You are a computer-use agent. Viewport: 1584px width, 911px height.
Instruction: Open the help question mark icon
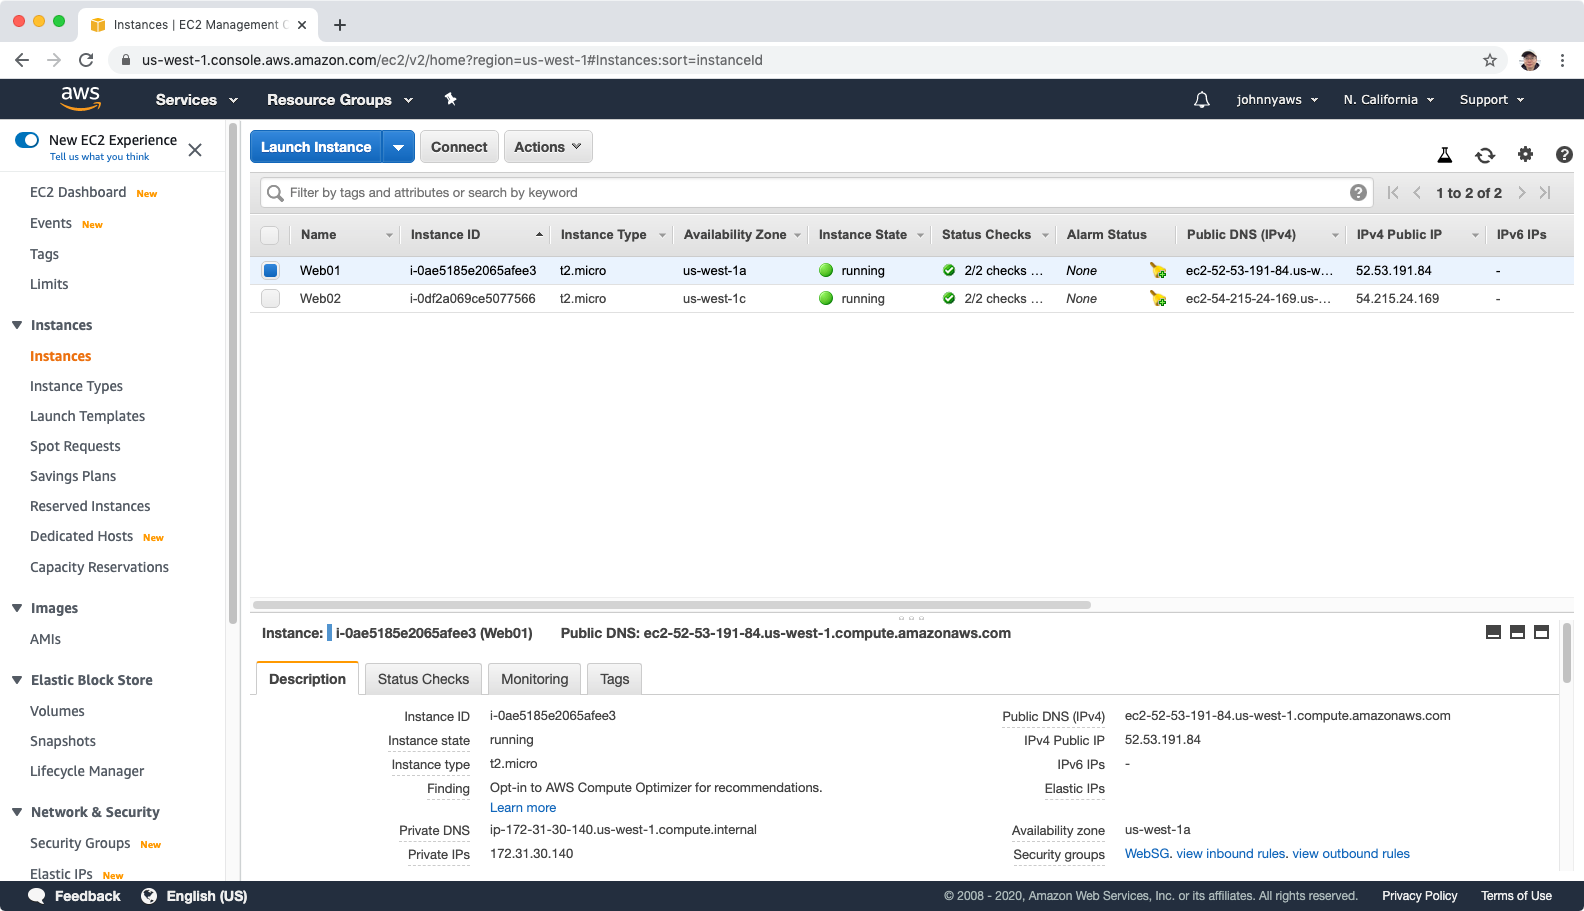[x=1564, y=154]
